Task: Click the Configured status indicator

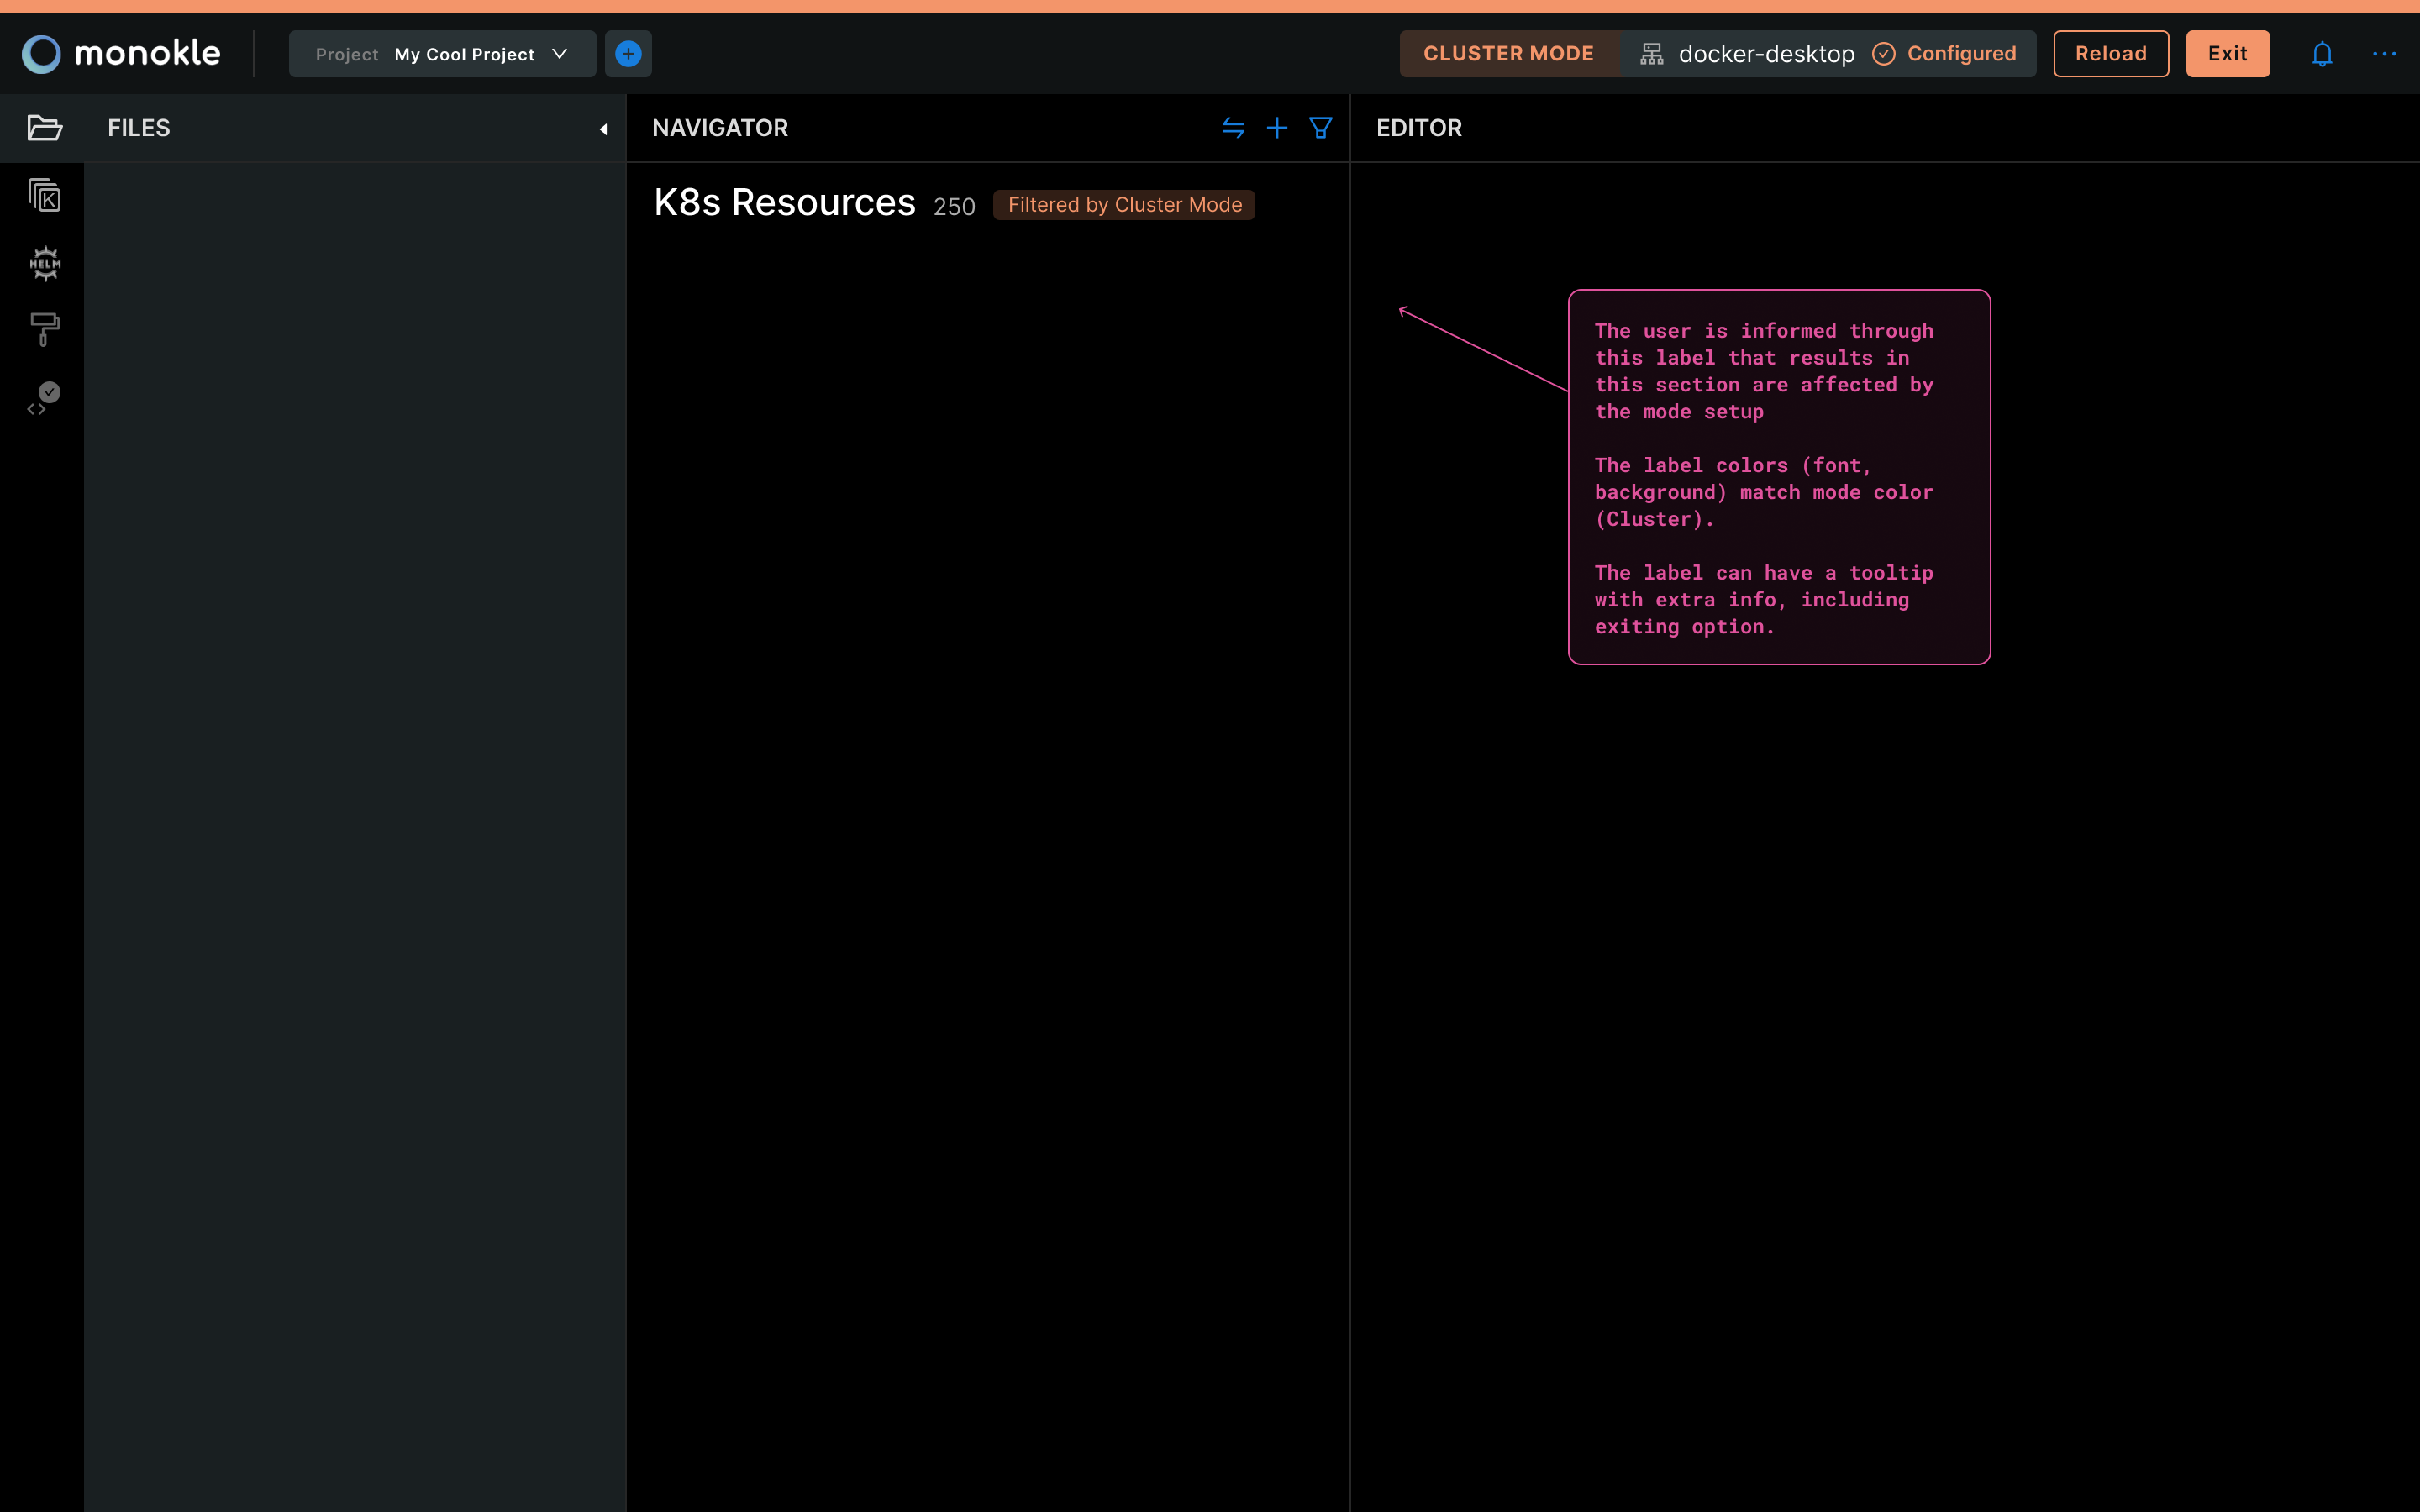Action: click(1947, 53)
